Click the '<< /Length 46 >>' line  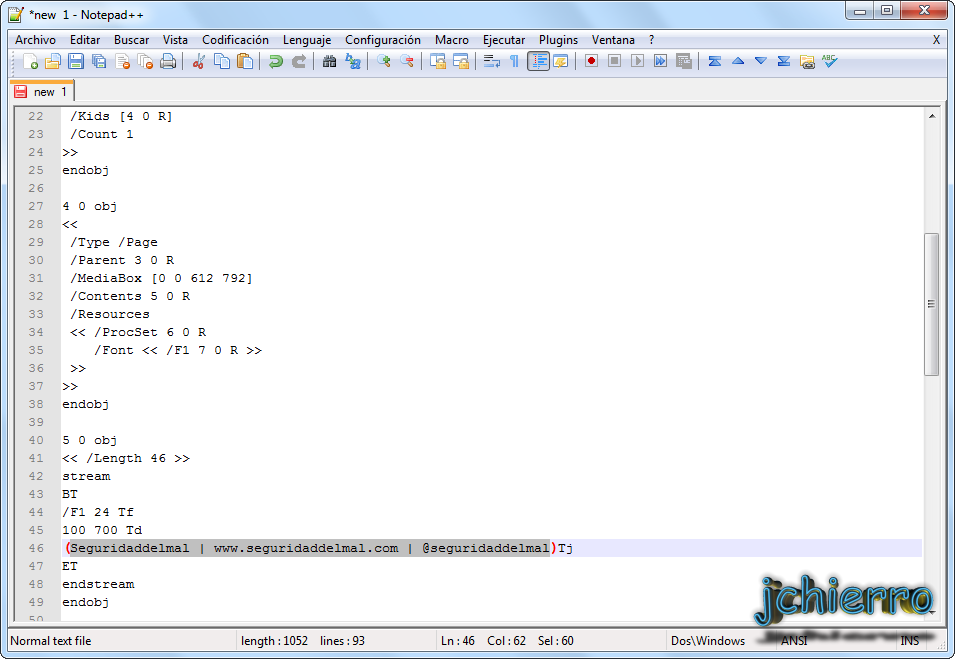click(x=126, y=458)
